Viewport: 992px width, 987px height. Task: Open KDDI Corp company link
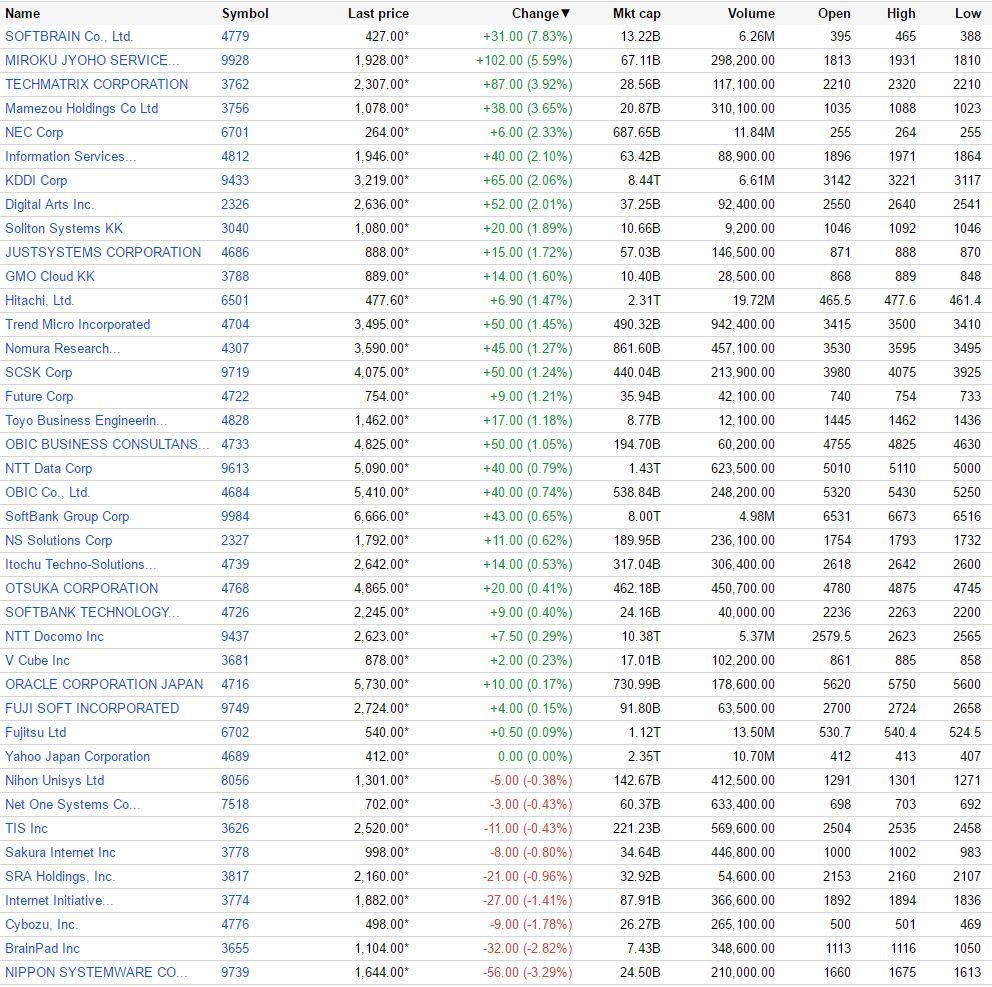point(36,181)
